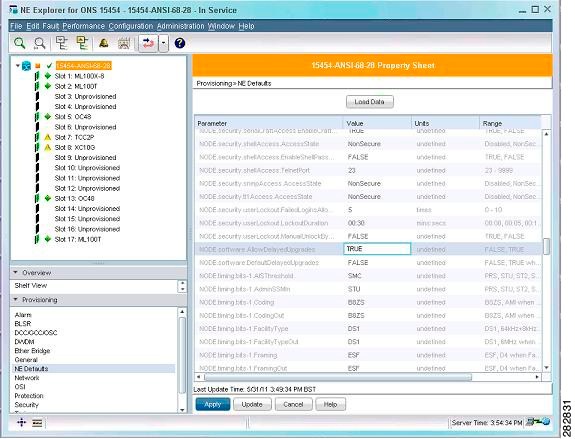
Task: Click the Update button
Action: point(252,405)
